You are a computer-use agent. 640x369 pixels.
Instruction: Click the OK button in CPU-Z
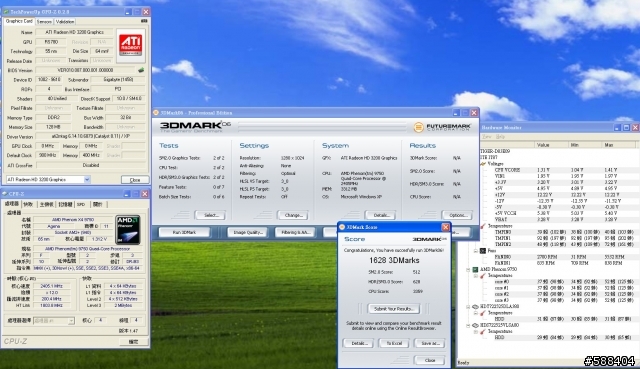(133, 342)
